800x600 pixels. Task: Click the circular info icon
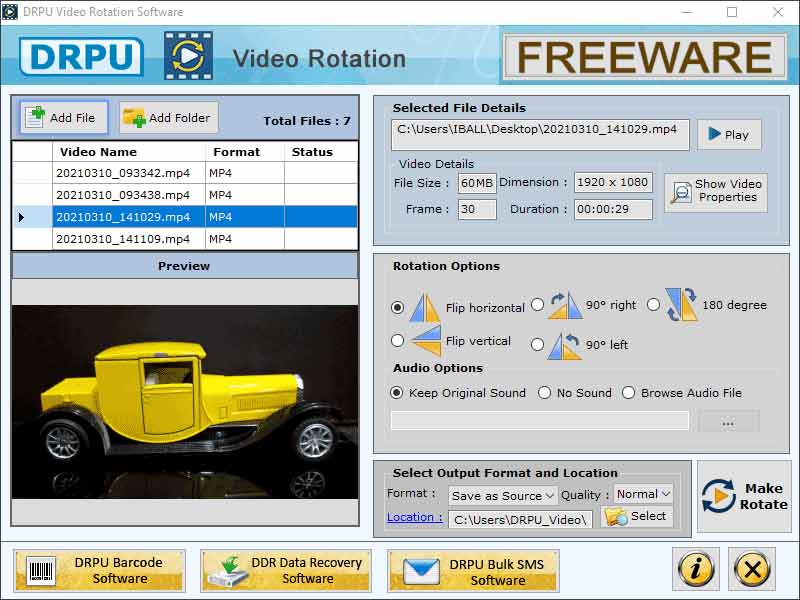click(x=697, y=569)
